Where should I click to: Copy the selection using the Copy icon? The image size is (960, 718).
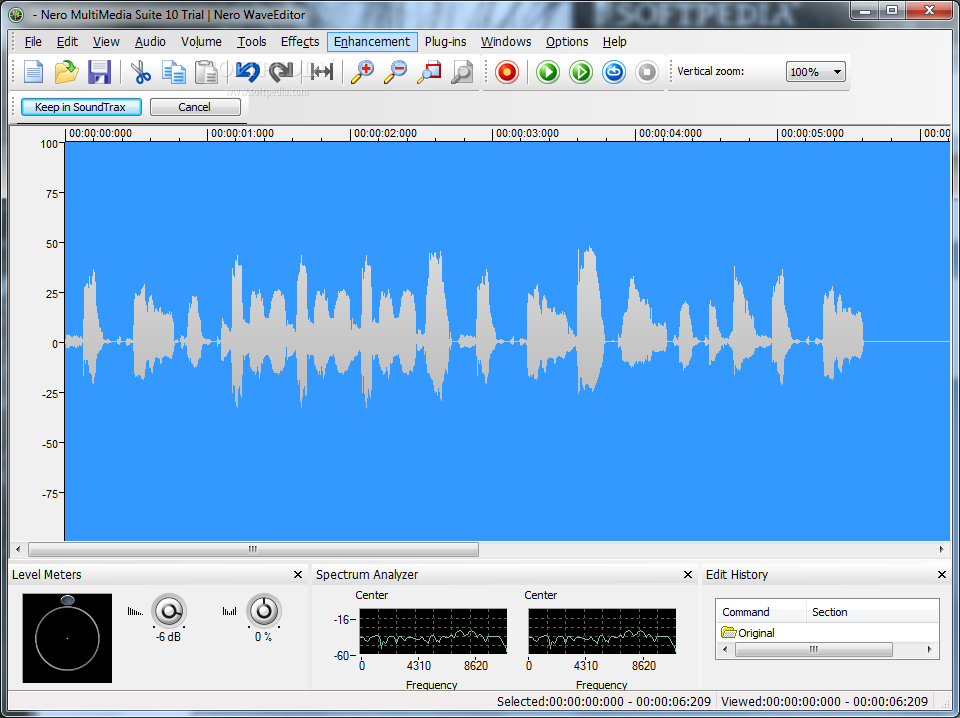click(174, 72)
